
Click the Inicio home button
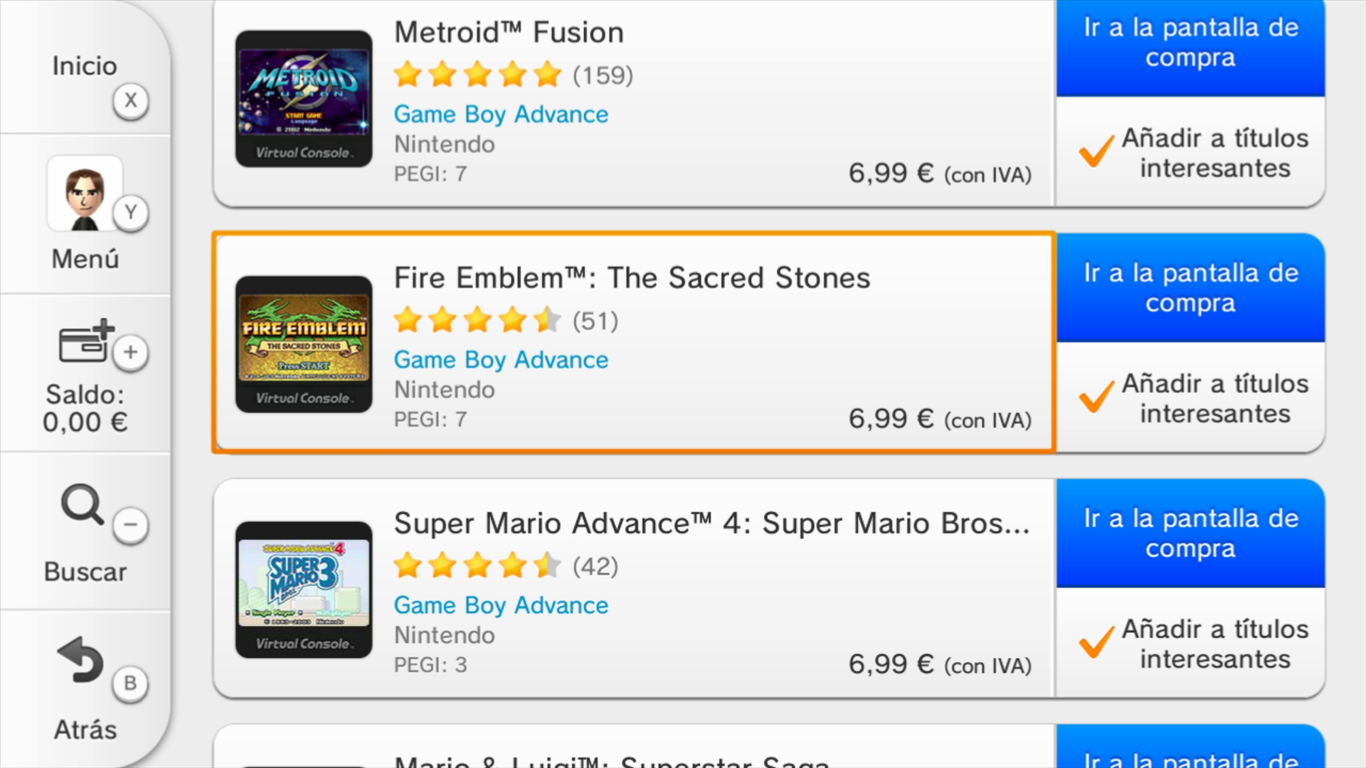[x=85, y=67]
